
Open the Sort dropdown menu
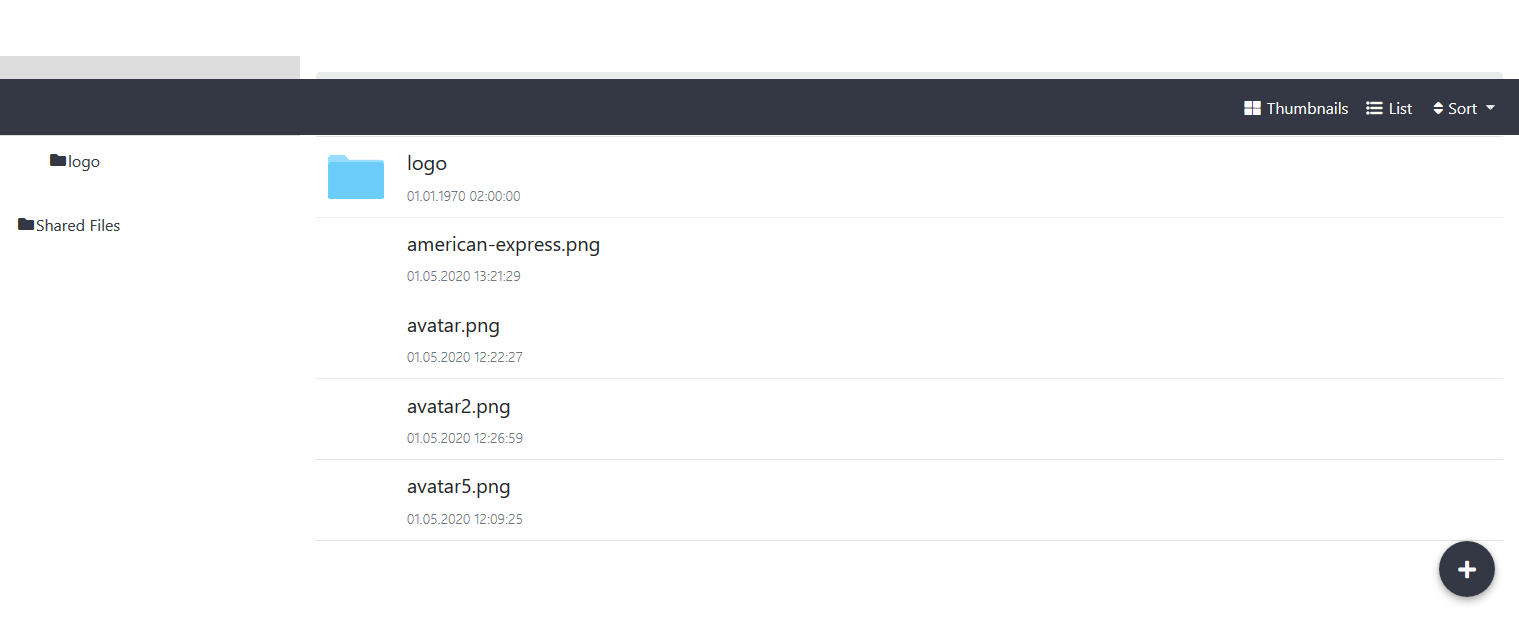coord(1463,107)
